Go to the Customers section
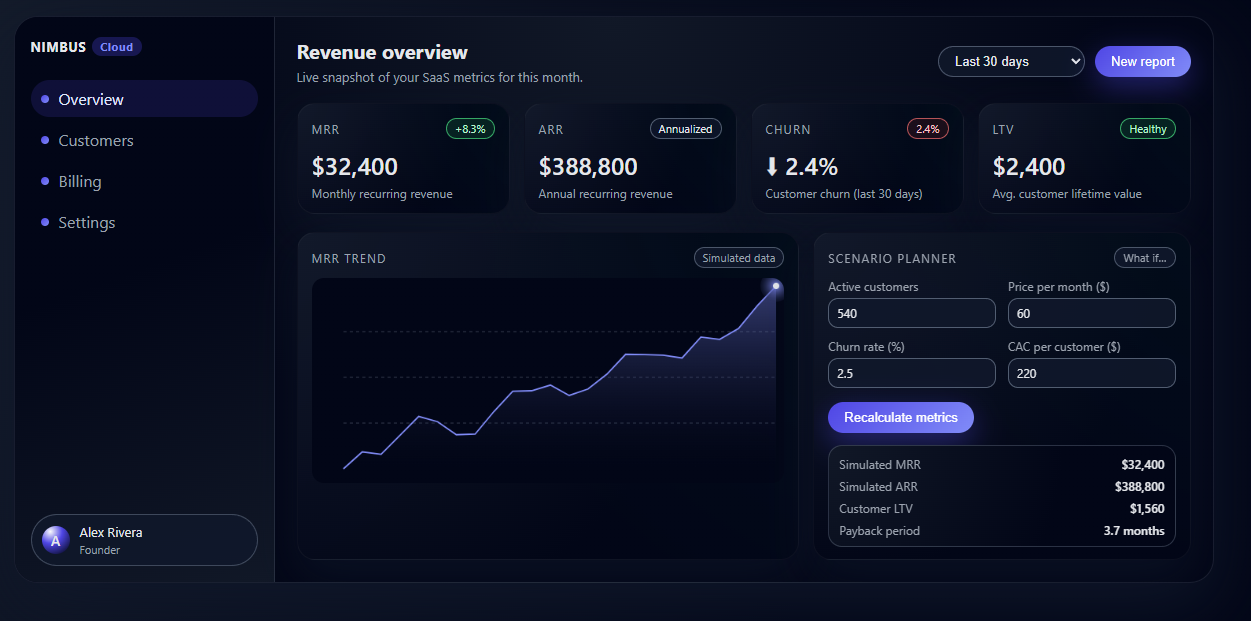The image size is (1251, 621). click(96, 141)
